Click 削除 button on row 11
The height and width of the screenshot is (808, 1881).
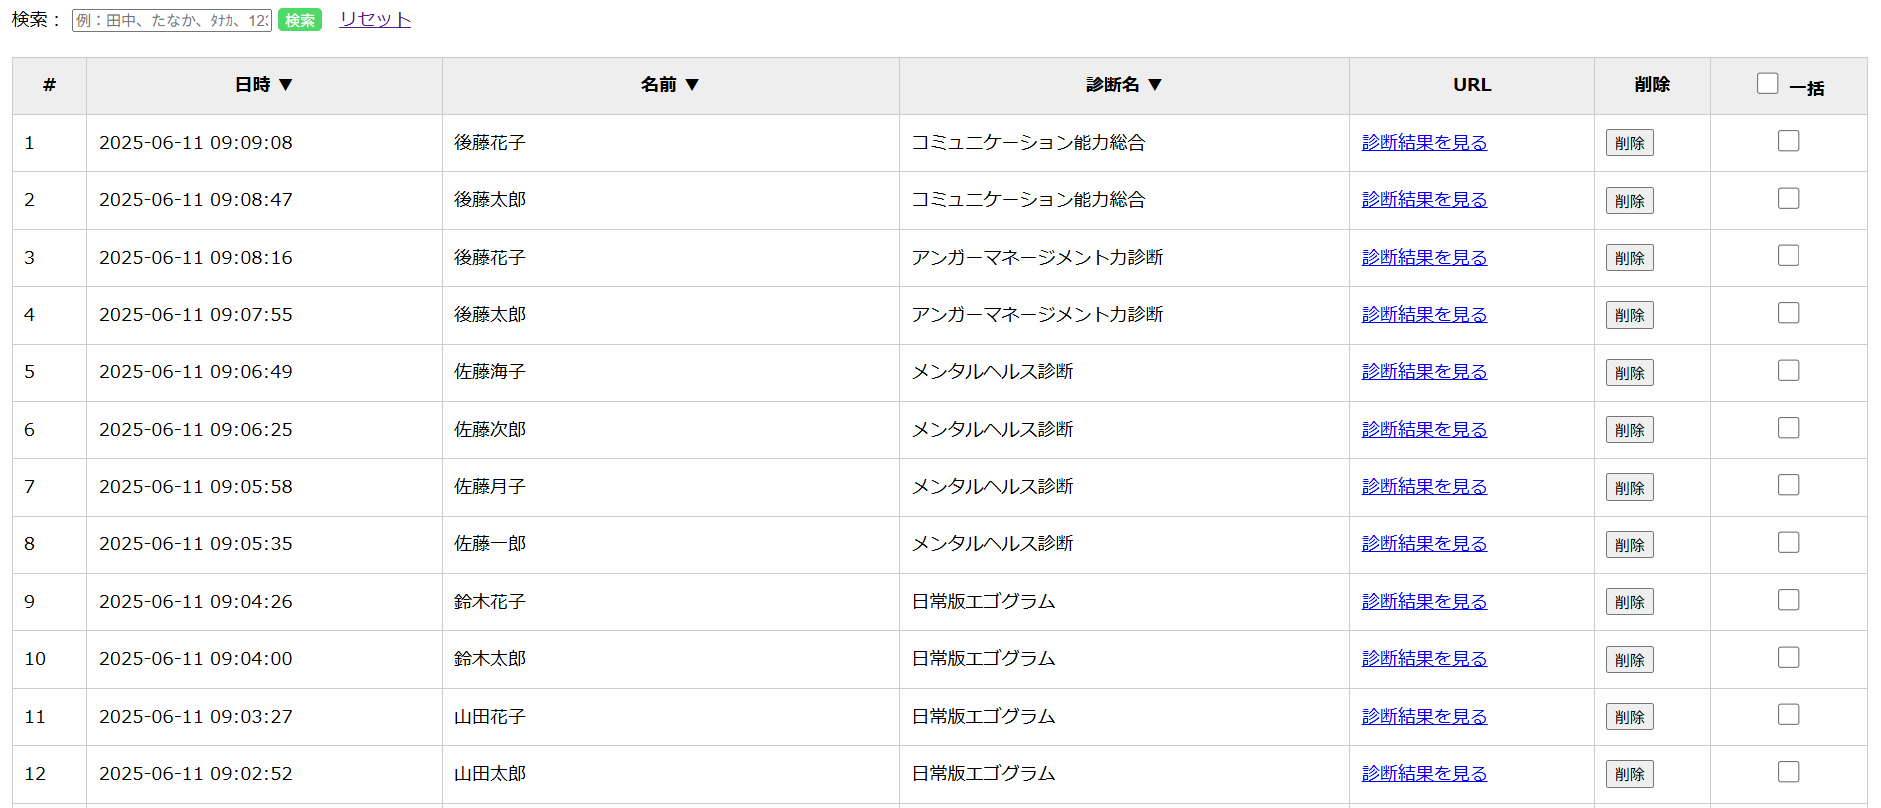[1629, 717]
